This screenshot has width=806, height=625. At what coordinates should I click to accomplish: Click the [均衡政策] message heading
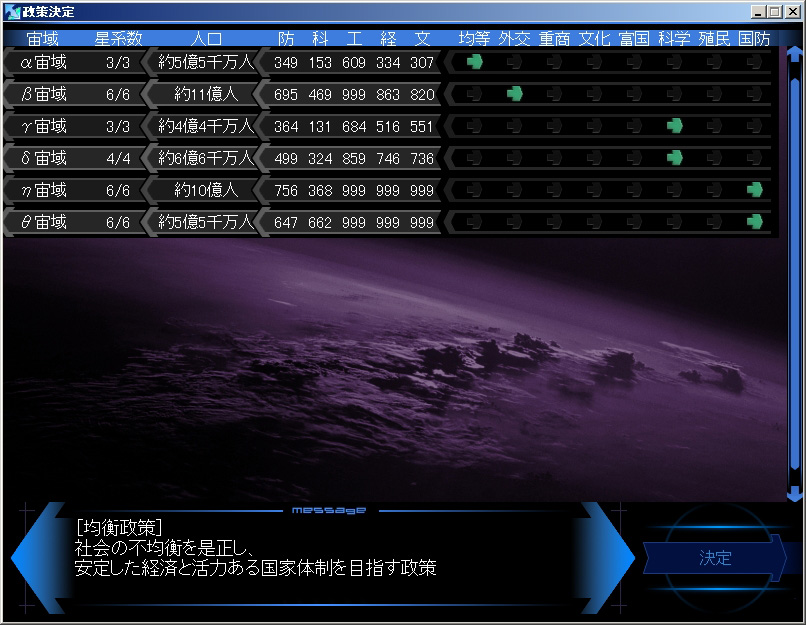click(119, 527)
